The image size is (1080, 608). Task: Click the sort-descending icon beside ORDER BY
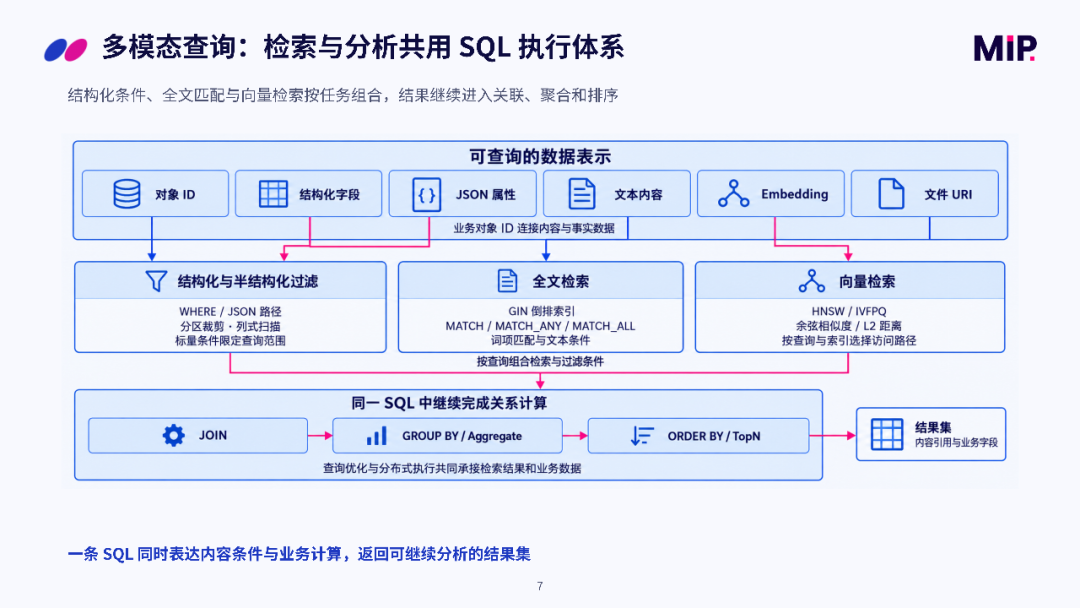pos(642,436)
